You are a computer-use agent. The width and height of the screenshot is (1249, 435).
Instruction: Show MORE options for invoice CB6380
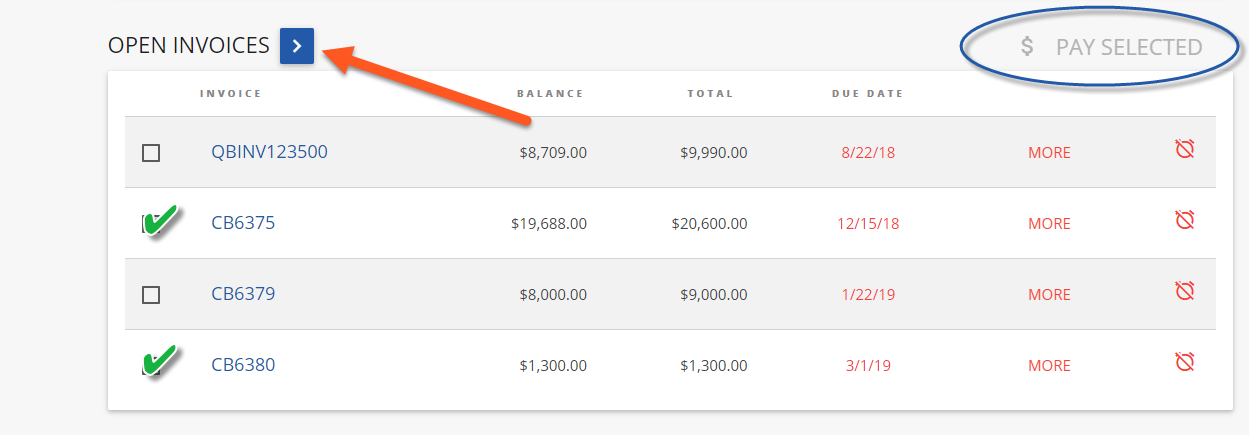[x=1049, y=366]
